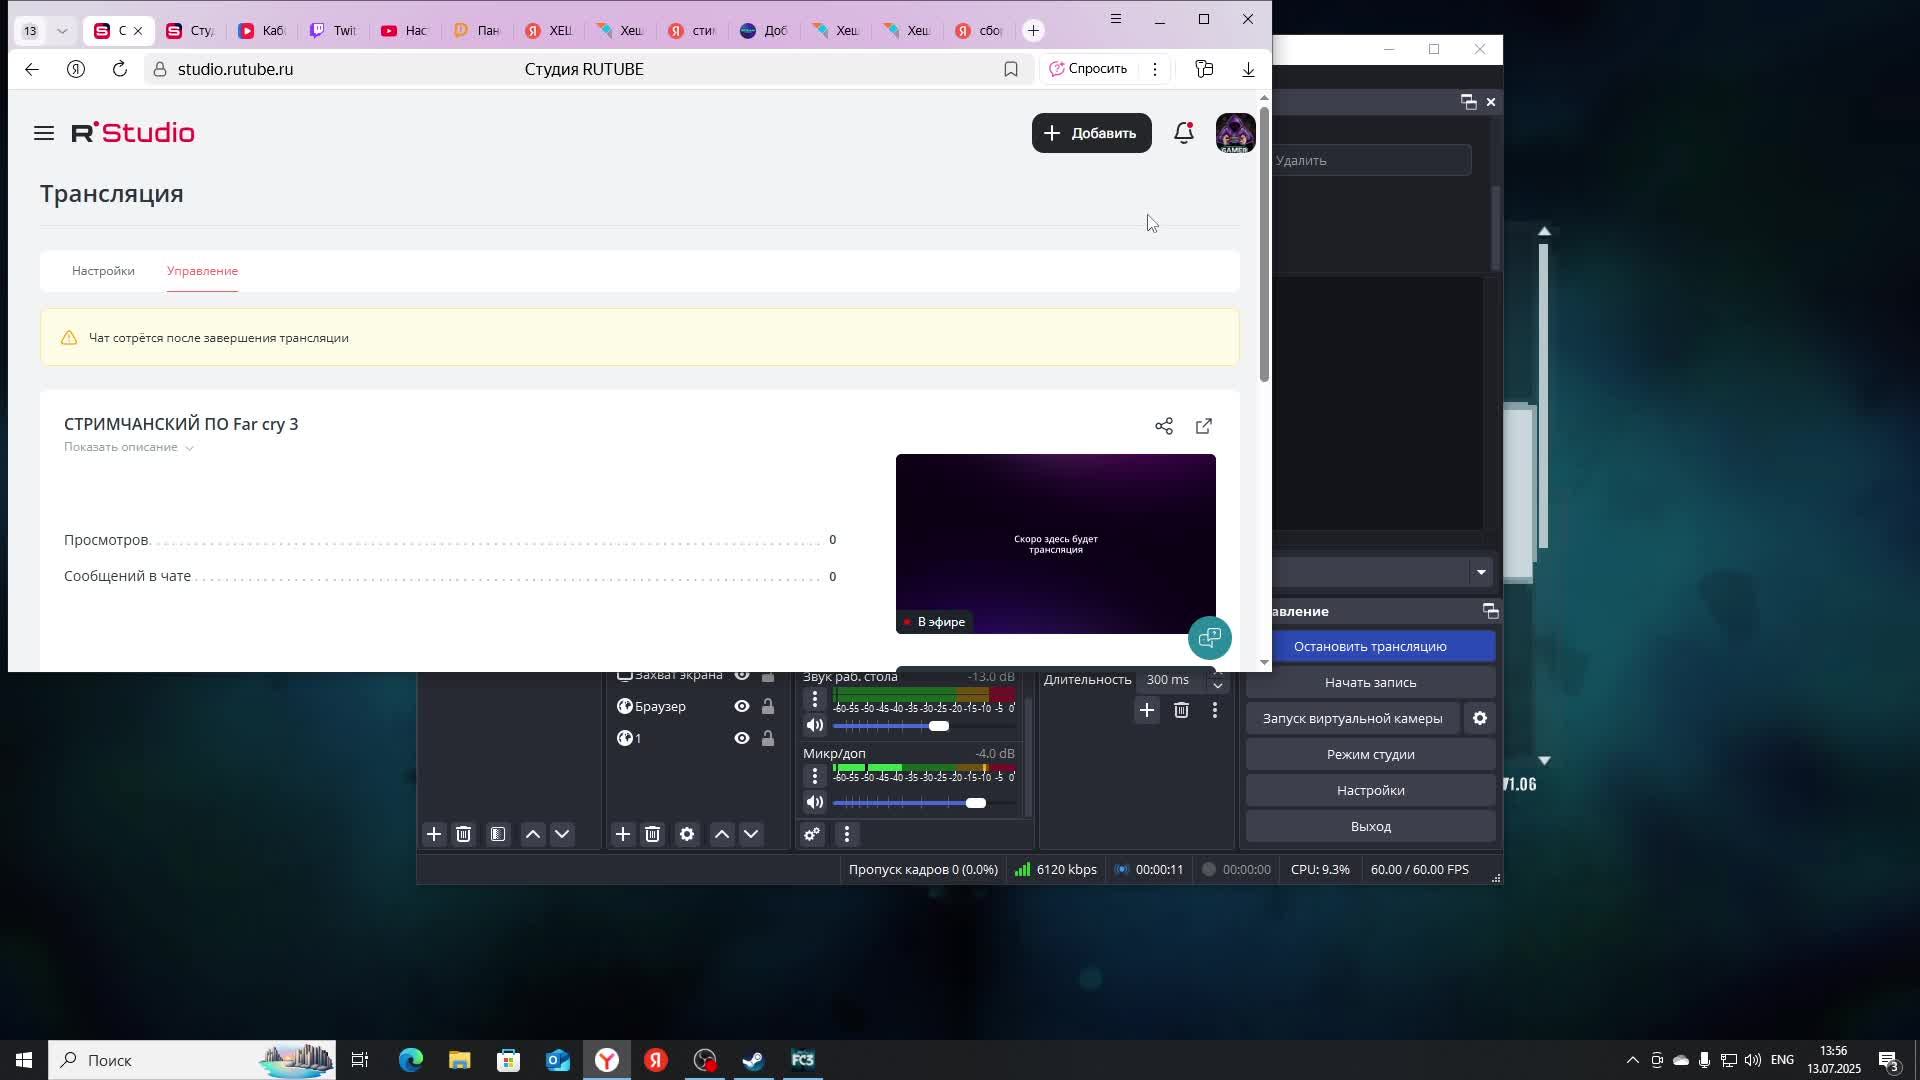Switch to the Настройки tab
The width and height of the screenshot is (1920, 1080).
coord(103,271)
